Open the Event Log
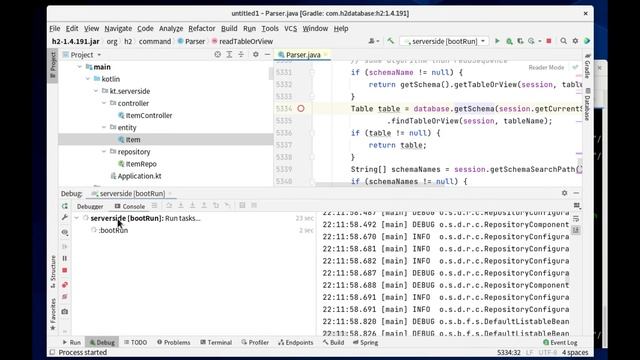Image resolution: width=640 pixels, height=360 pixels. click(560, 342)
